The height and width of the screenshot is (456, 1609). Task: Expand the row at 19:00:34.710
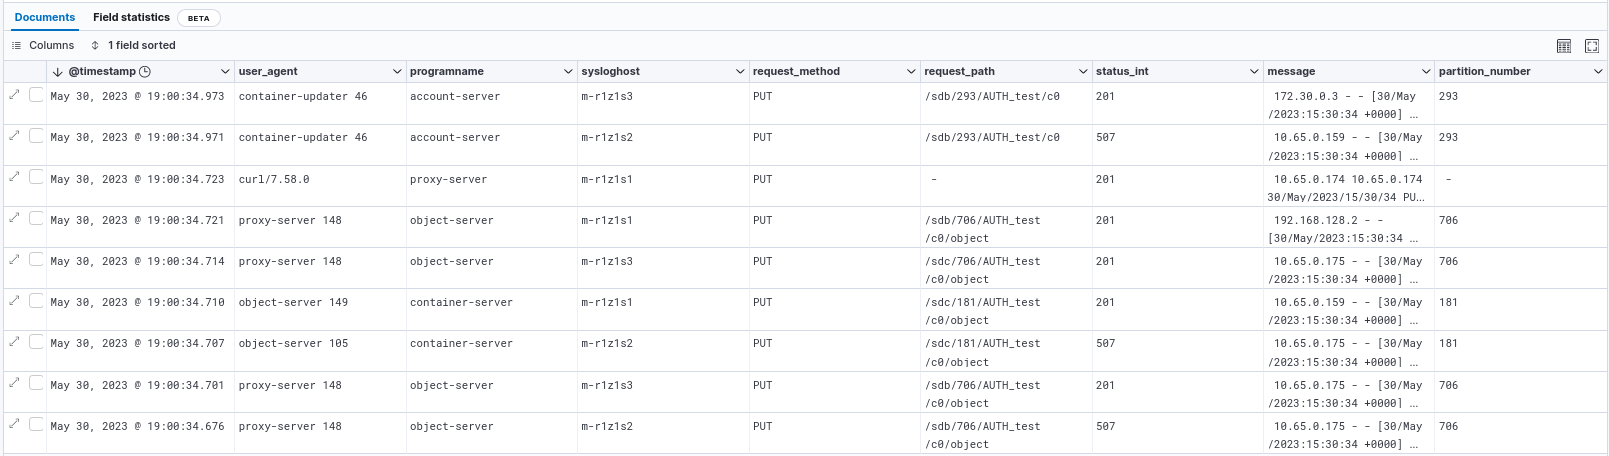click(15, 299)
